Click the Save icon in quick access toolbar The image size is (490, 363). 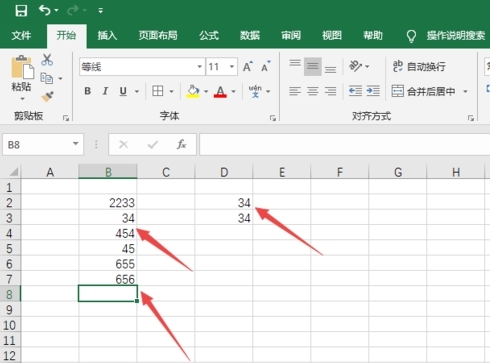click(x=21, y=10)
